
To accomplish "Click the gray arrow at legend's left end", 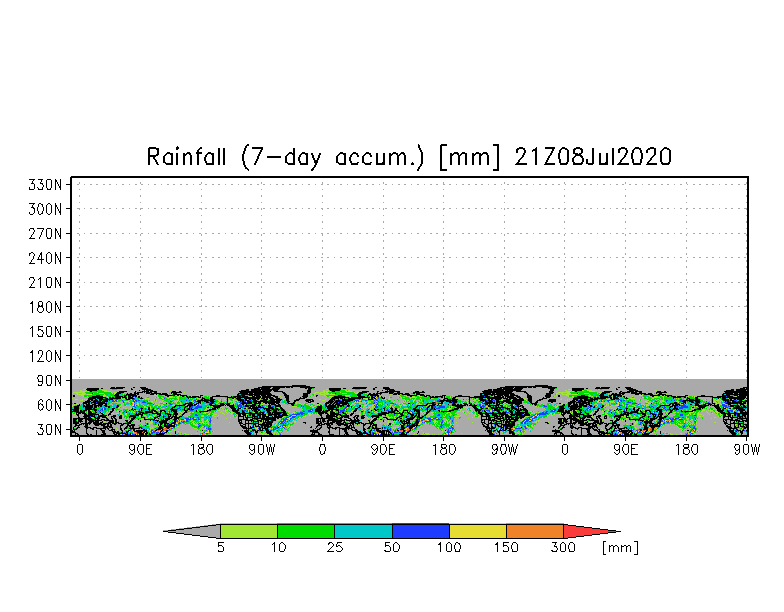I will tap(195, 531).
